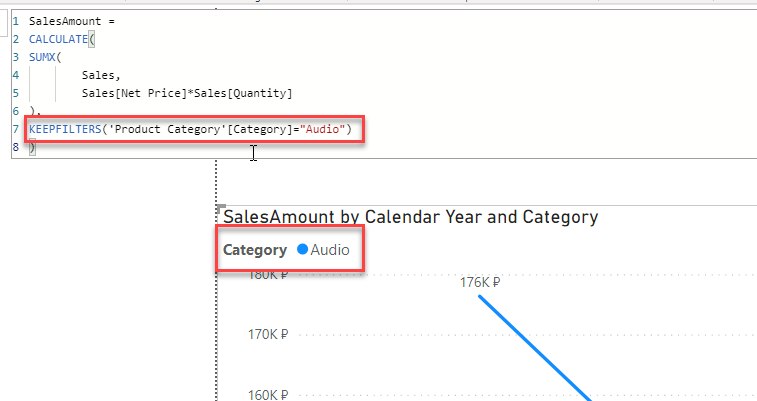Place cursor at closing parenthesis on line 8
The image size is (757, 401).
(32, 147)
